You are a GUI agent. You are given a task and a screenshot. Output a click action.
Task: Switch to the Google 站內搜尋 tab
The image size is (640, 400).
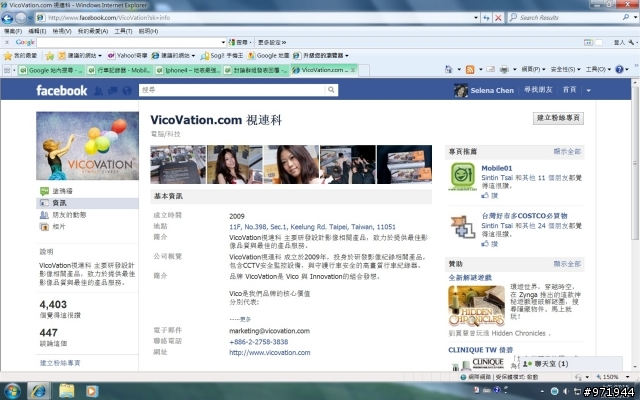tap(51, 70)
